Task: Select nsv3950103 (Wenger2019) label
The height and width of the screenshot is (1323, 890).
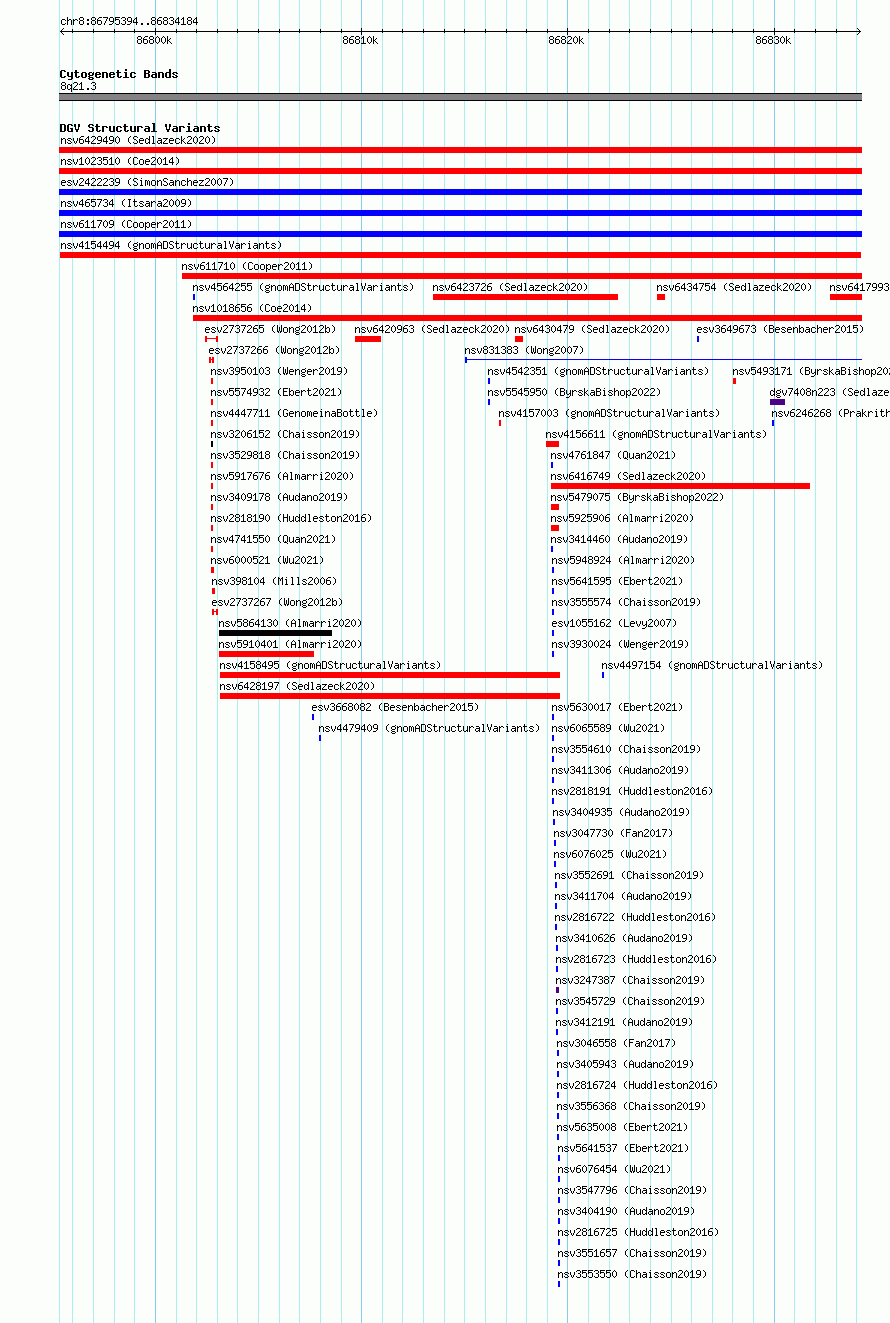Action: [279, 372]
